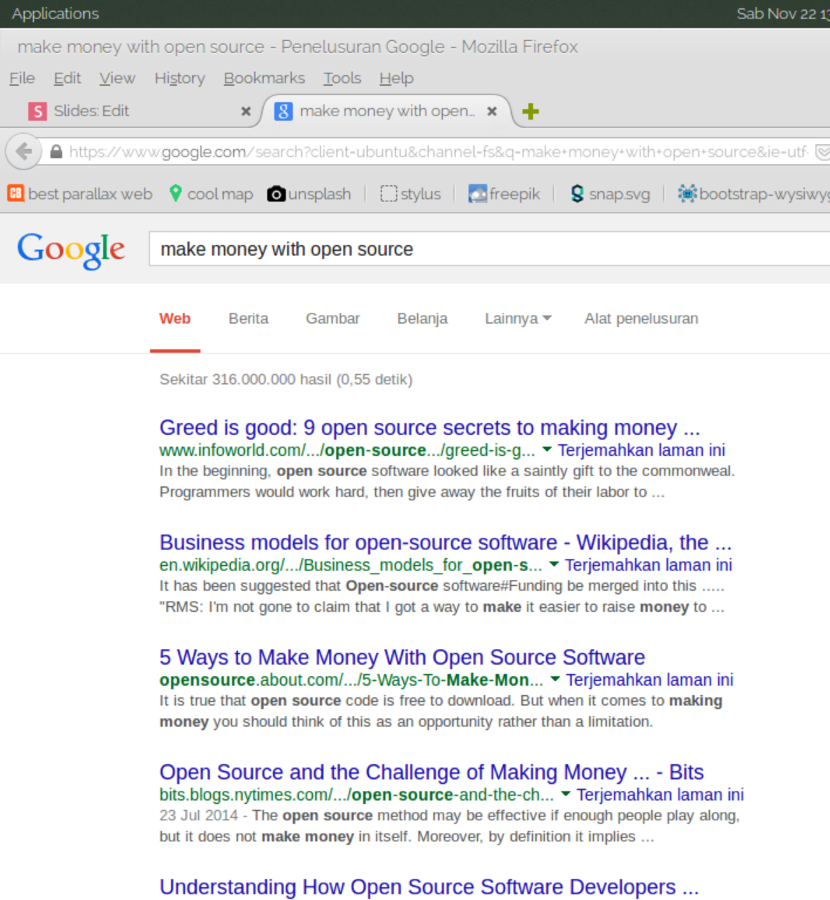Open cool map bookmark
The image size is (830, 900).
coord(211,194)
